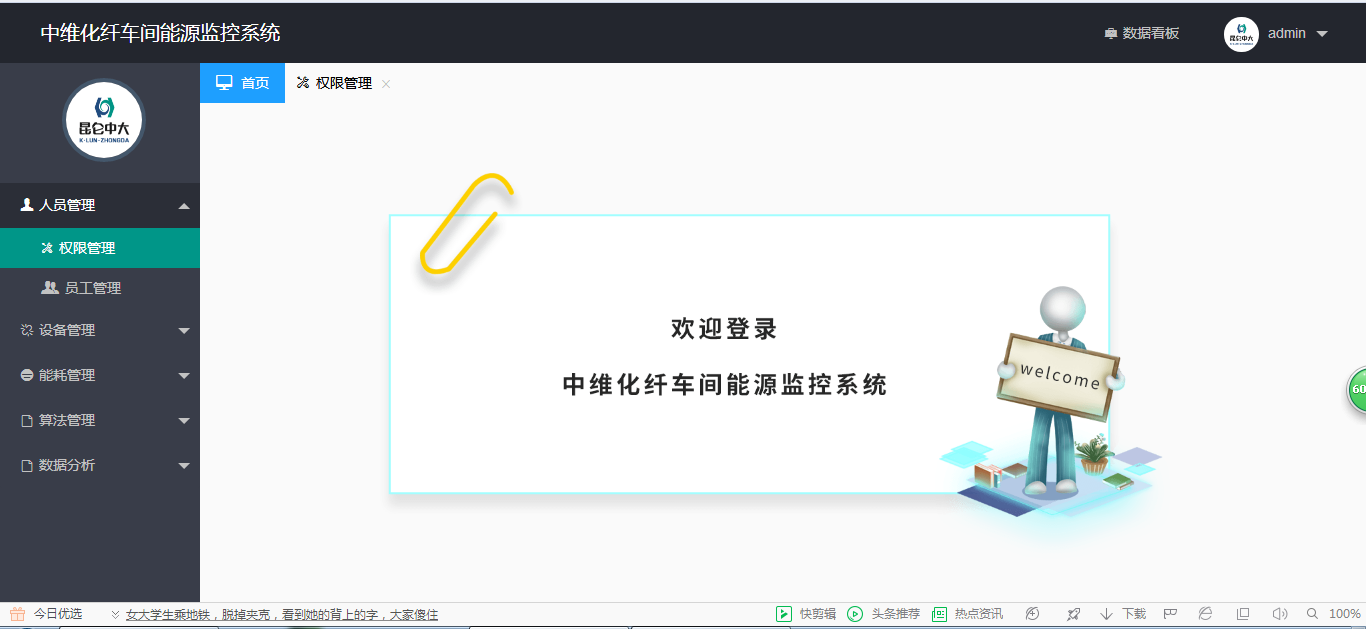The width and height of the screenshot is (1366, 629).
Task: Open the 快剪辑 video editor button
Action: (x=806, y=614)
